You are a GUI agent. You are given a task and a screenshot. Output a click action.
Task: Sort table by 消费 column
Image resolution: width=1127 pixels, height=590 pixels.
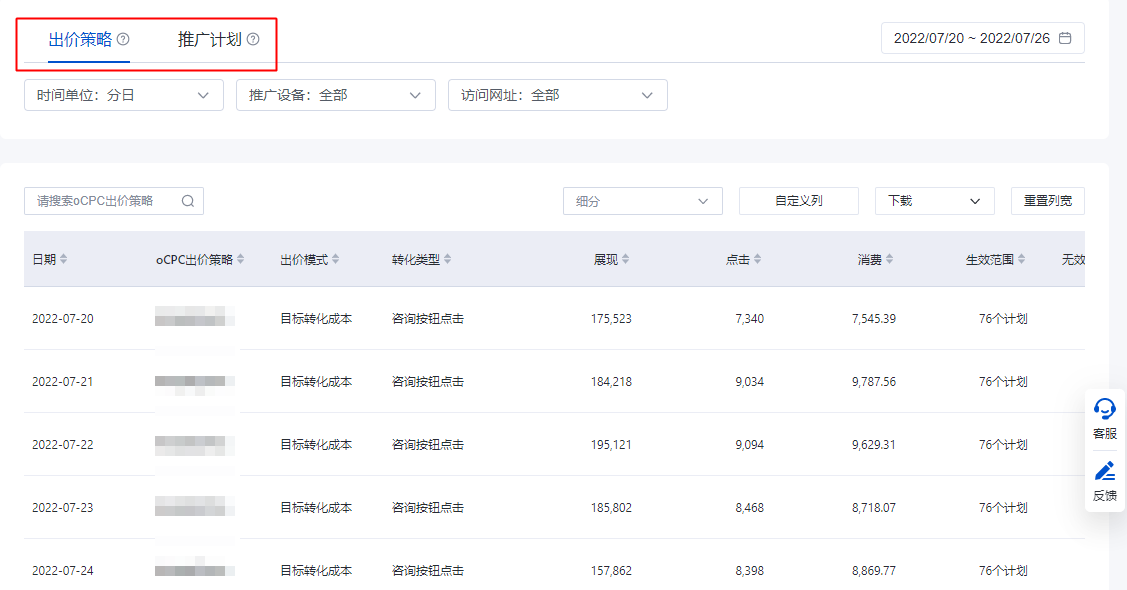coord(889,260)
